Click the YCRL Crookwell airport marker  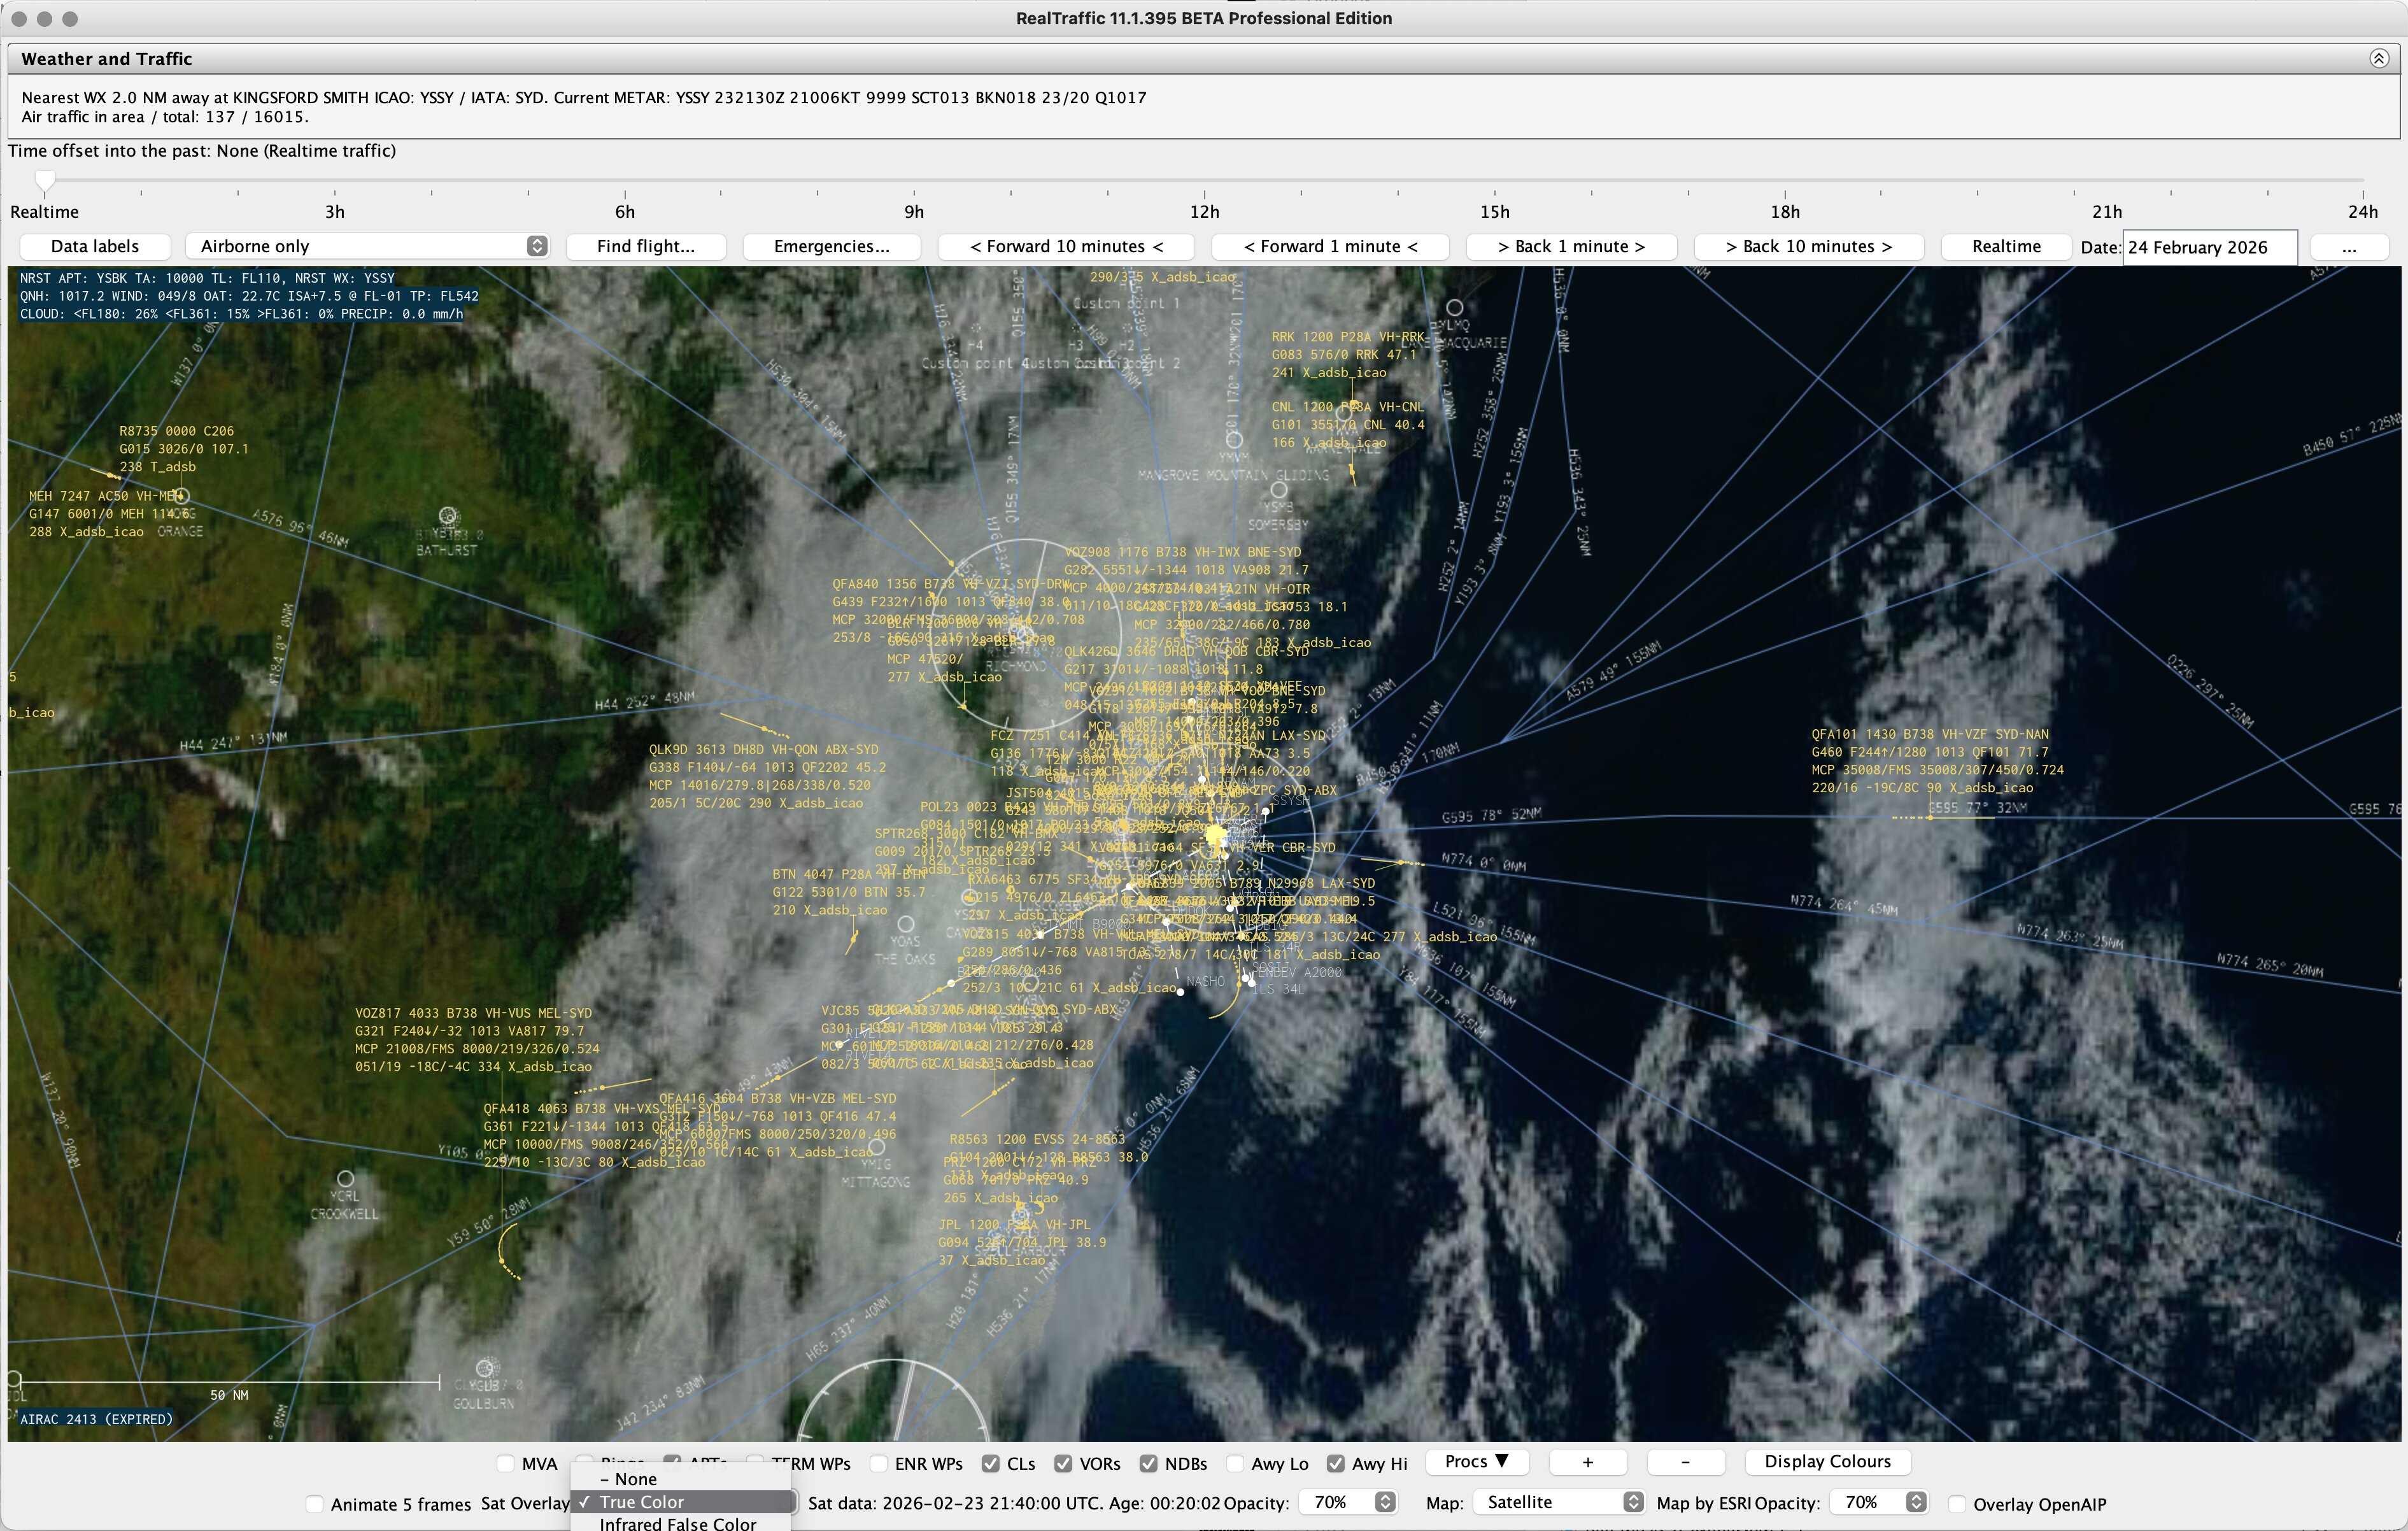click(345, 1178)
